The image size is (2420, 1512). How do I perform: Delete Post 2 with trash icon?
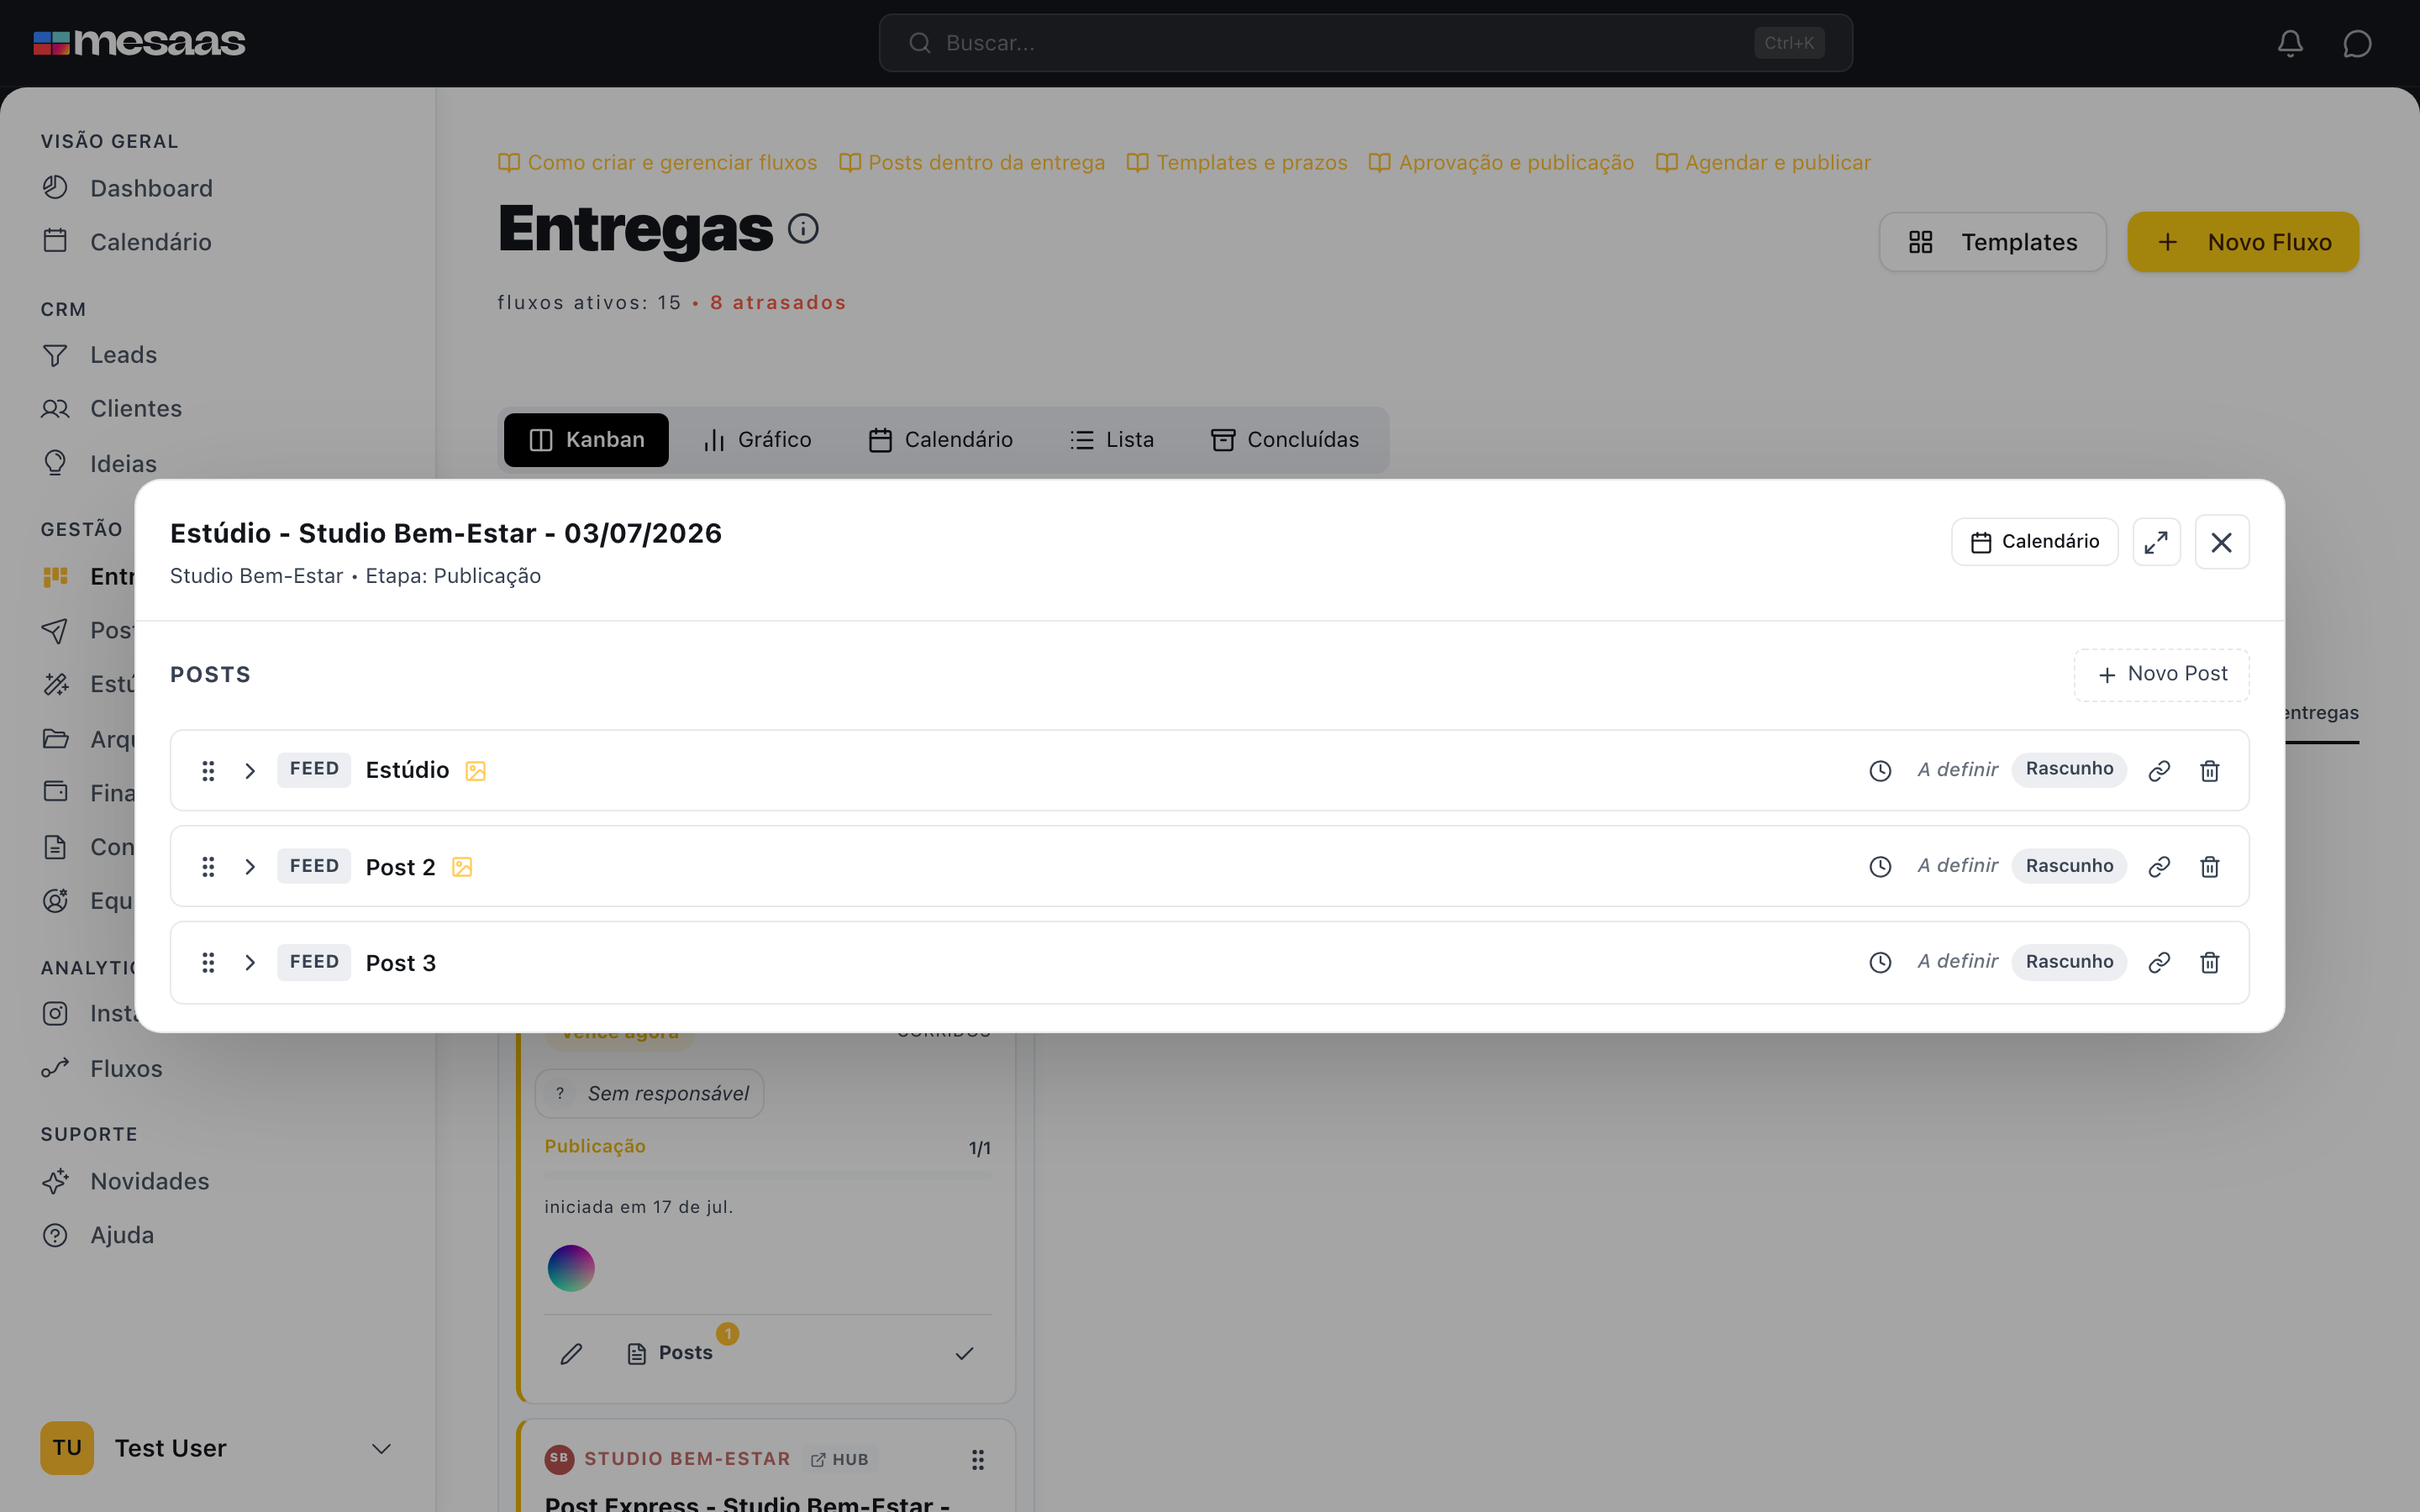pyautogui.click(x=2210, y=866)
